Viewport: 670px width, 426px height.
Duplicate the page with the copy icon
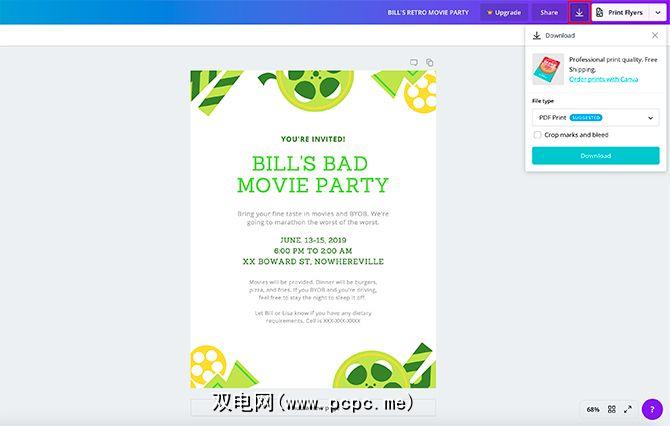429,62
